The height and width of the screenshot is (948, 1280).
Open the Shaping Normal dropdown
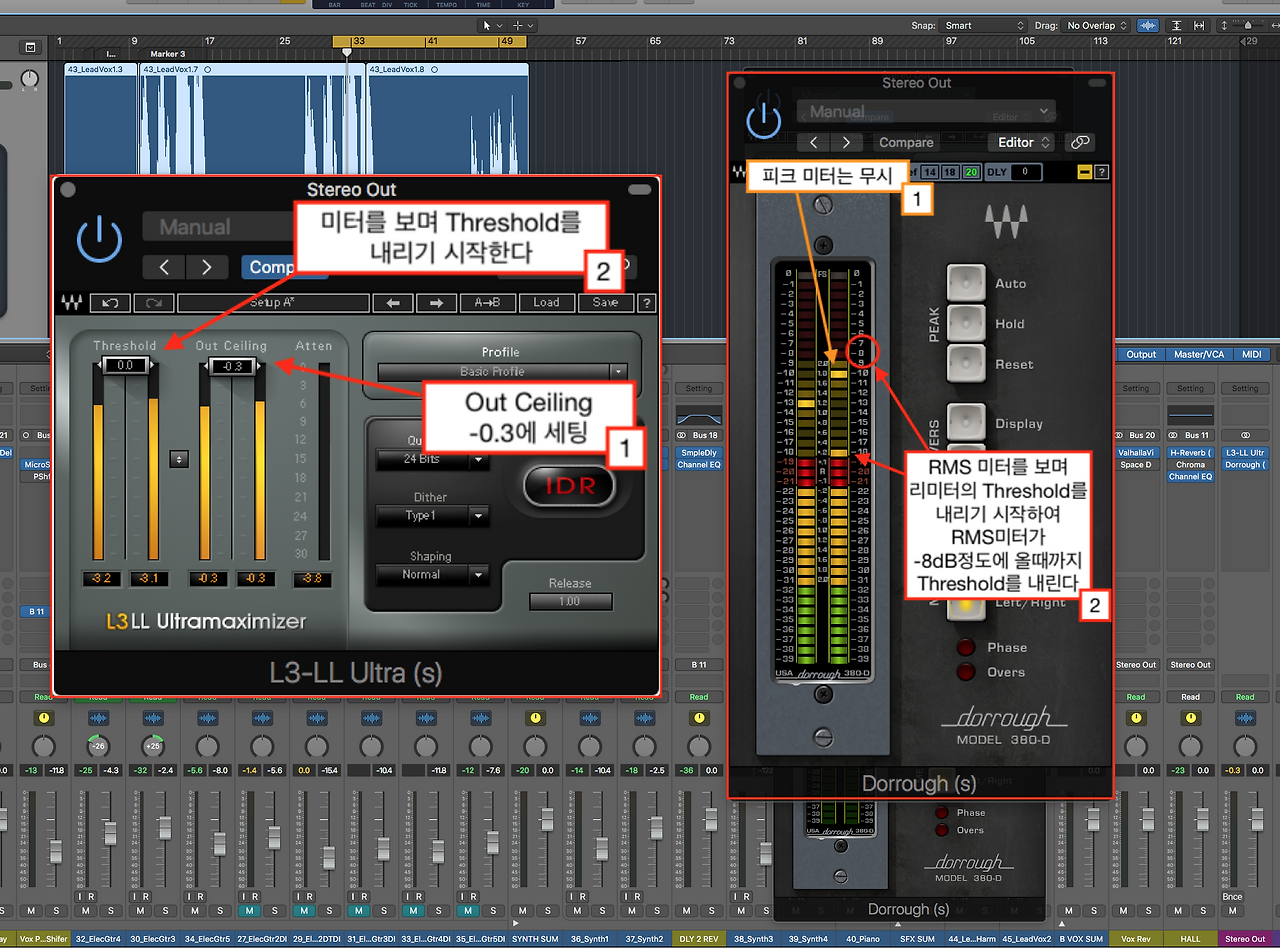coord(432,575)
